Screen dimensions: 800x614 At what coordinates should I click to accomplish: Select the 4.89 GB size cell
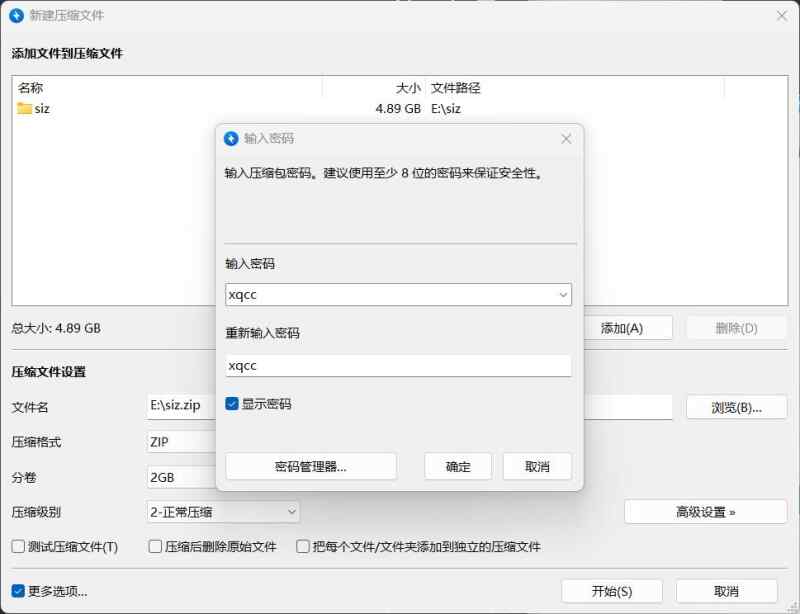(398, 109)
